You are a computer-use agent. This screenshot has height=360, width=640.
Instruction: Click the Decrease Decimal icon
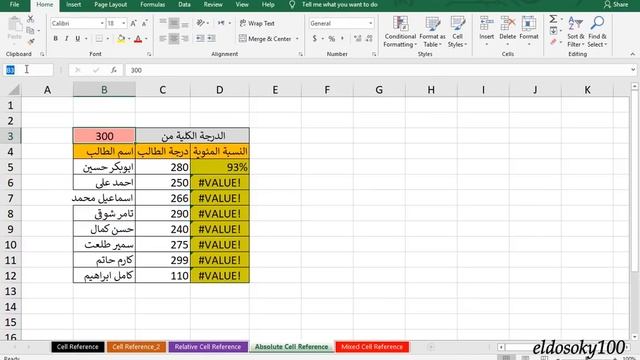point(369,38)
